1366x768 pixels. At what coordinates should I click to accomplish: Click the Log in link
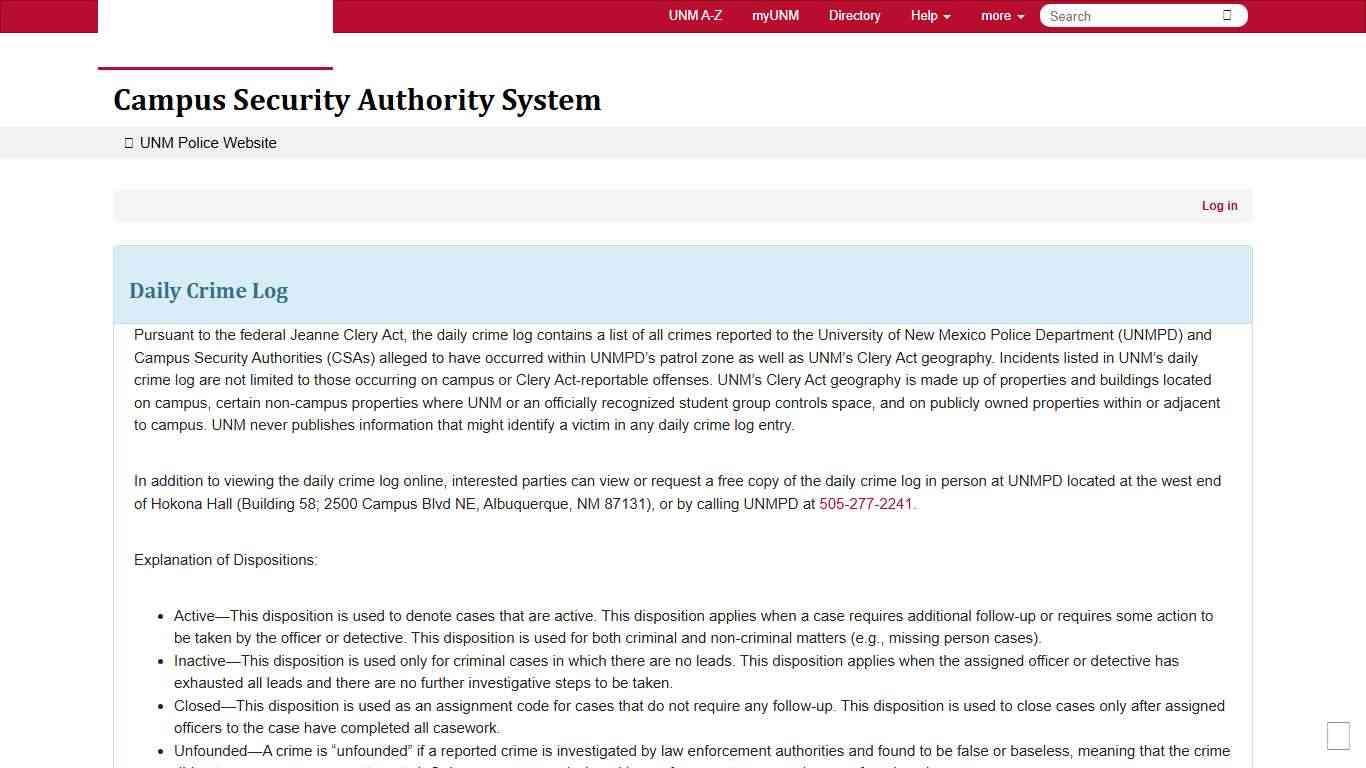1219,205
